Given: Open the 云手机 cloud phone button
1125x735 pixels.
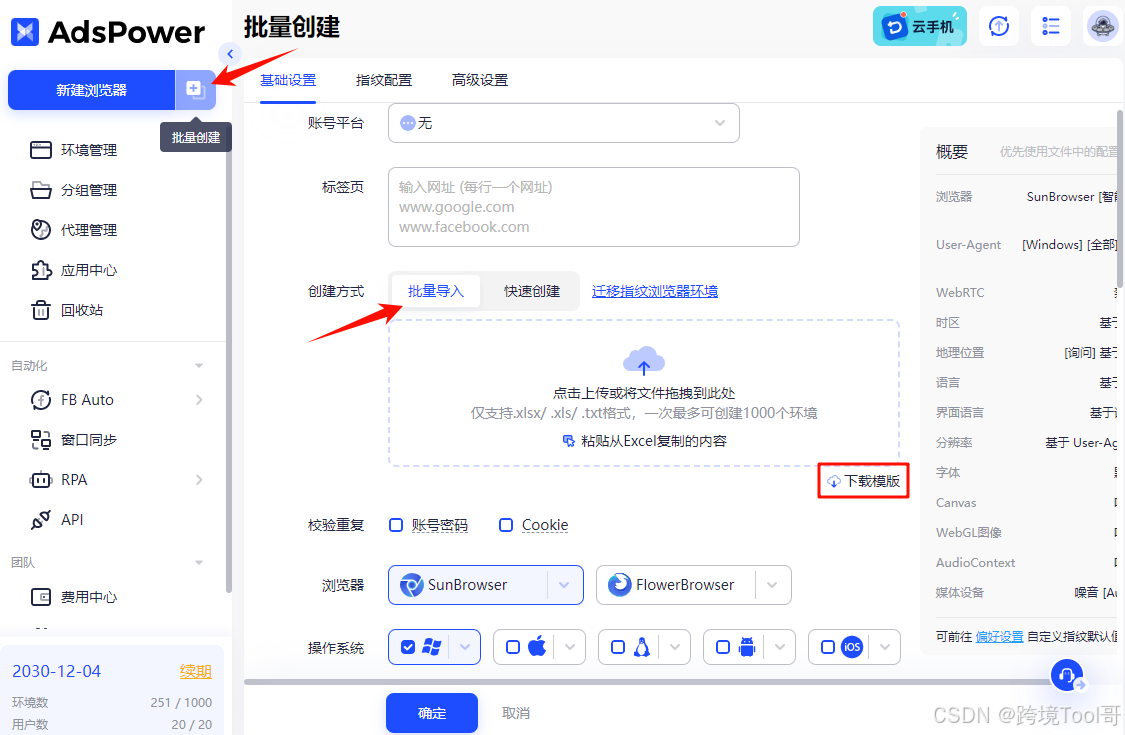Looking at the screenshot, I should click(920, 27).
